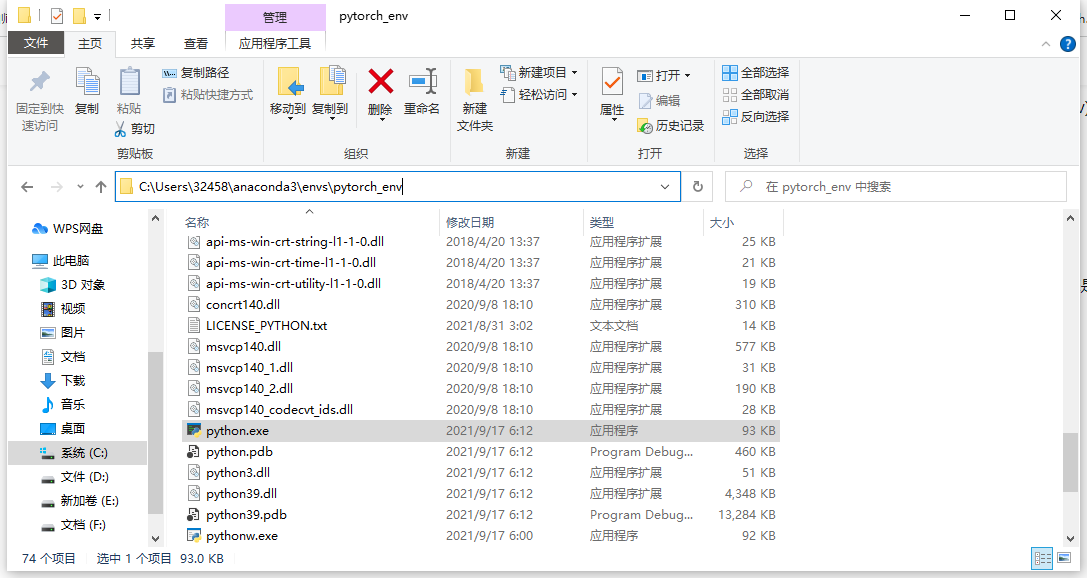Click the New Folder icon
The image size is (1087, 578).
[475, 82]
